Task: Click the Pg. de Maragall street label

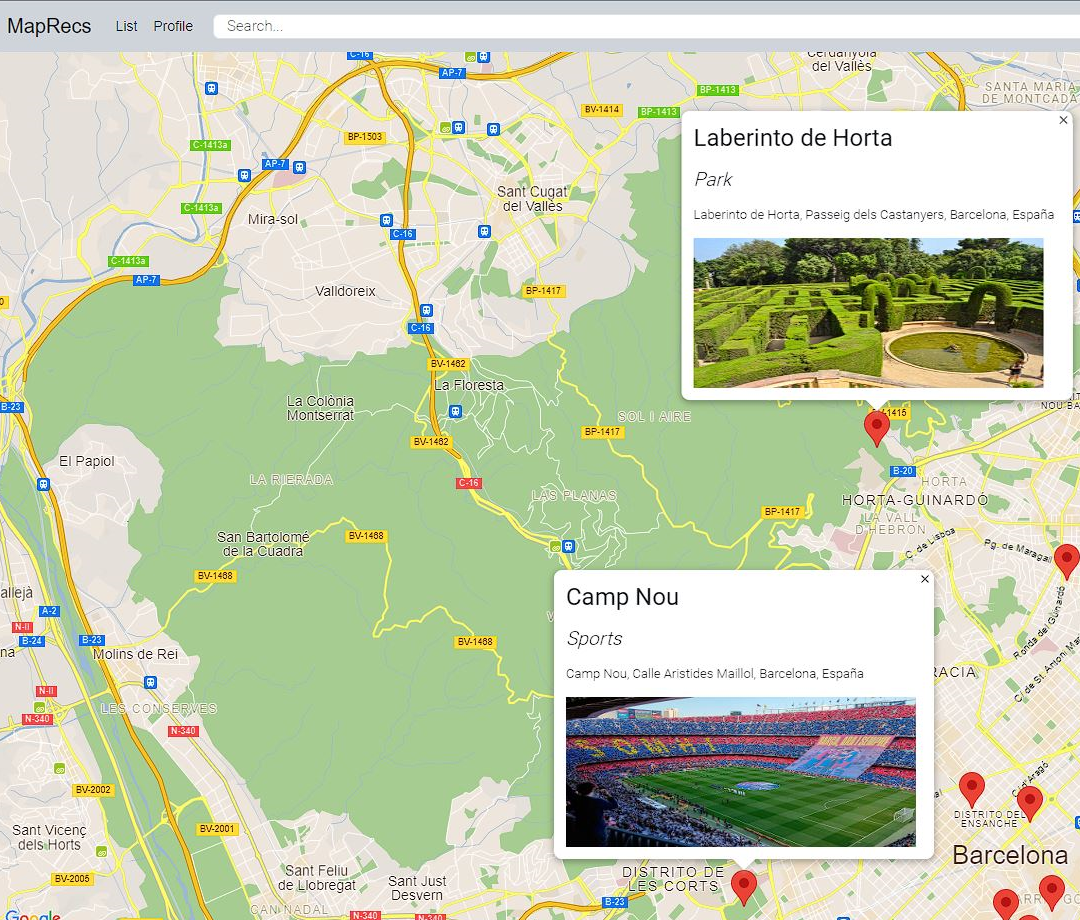Action: 1017,551
